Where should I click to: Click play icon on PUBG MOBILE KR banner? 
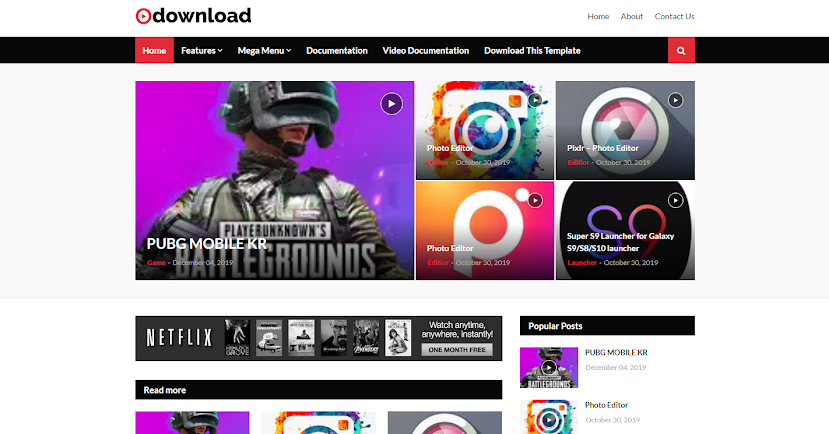click(392, 104)
